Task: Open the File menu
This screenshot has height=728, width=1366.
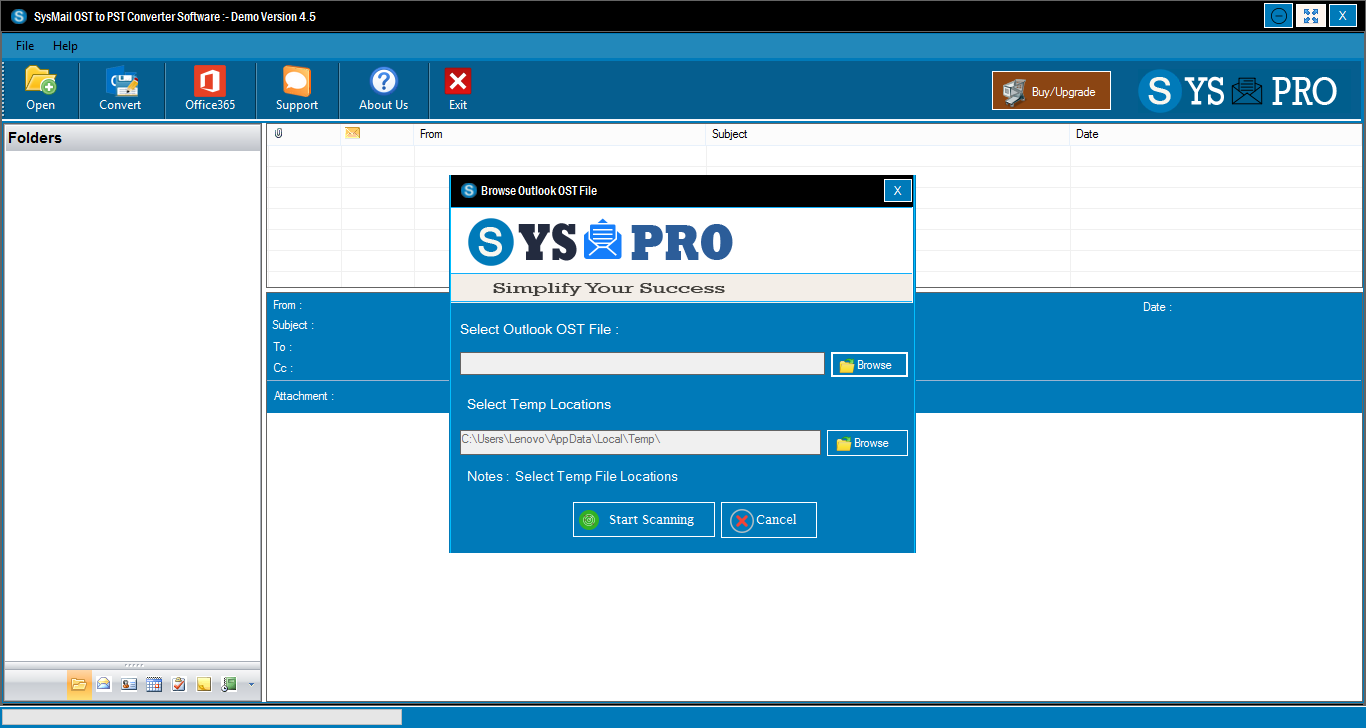Action: point(25,46)
